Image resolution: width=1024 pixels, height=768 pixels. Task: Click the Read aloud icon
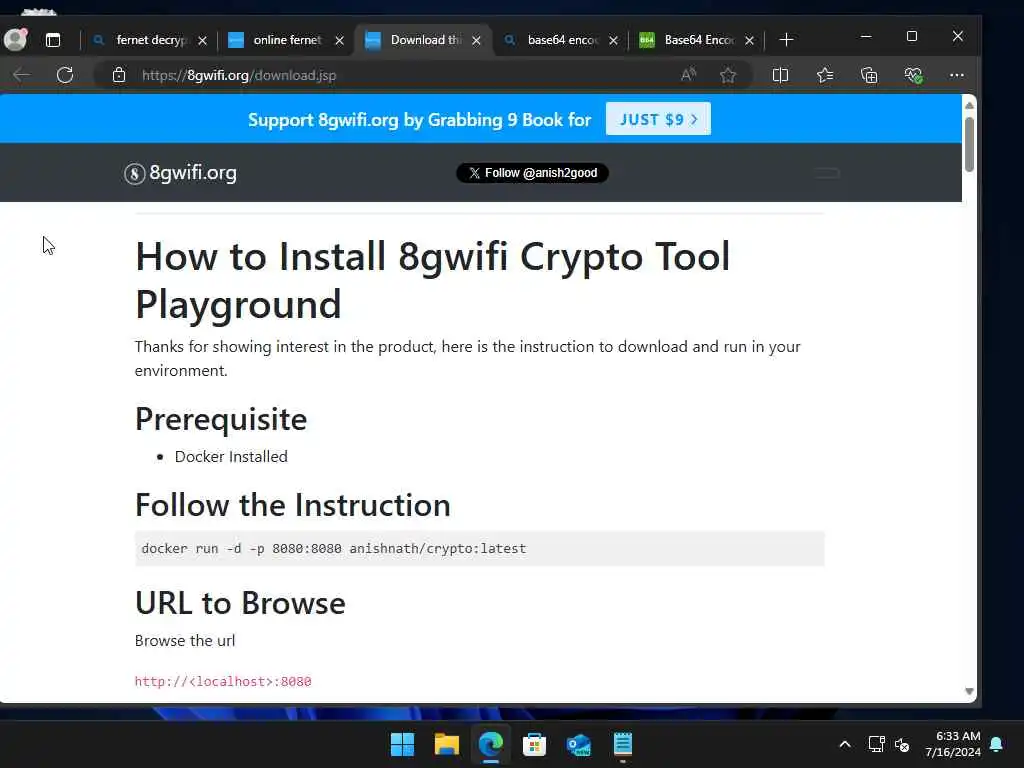[688, 75]
